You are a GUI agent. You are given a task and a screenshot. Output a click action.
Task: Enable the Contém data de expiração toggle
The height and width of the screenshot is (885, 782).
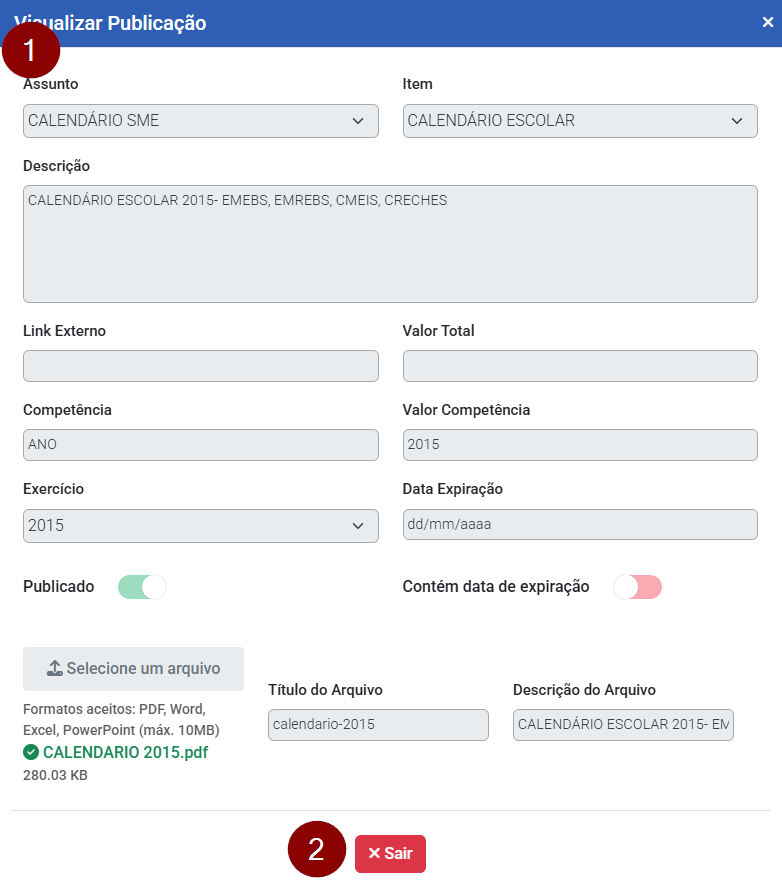point(637,587)
